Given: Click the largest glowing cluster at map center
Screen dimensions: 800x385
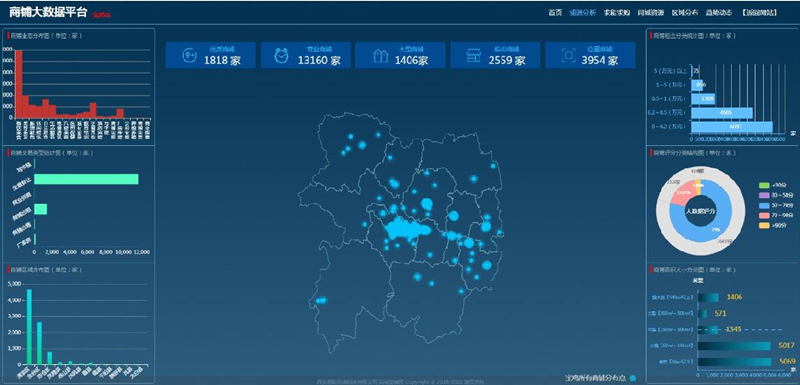Looking at the screenshot, I should click(405, 230).
